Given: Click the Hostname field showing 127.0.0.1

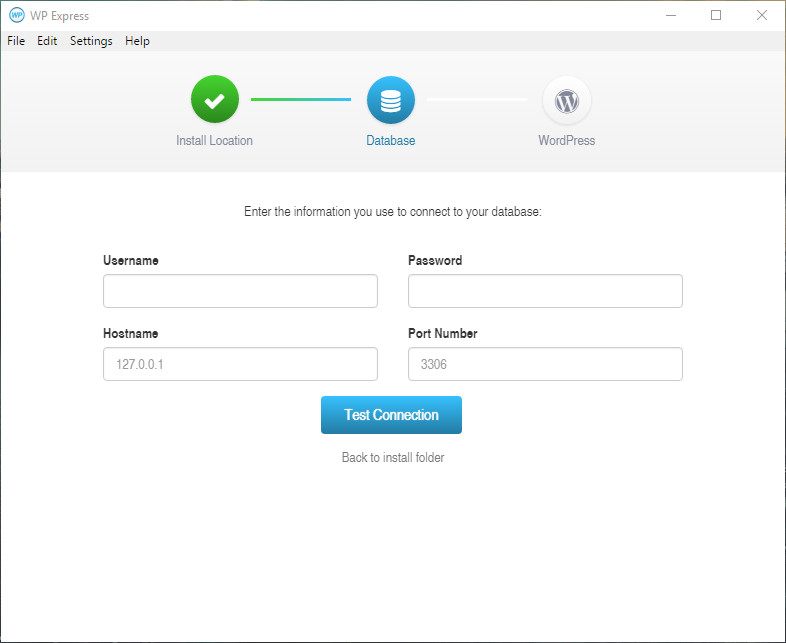Looking at the screenshot, I should coord(240,364).
